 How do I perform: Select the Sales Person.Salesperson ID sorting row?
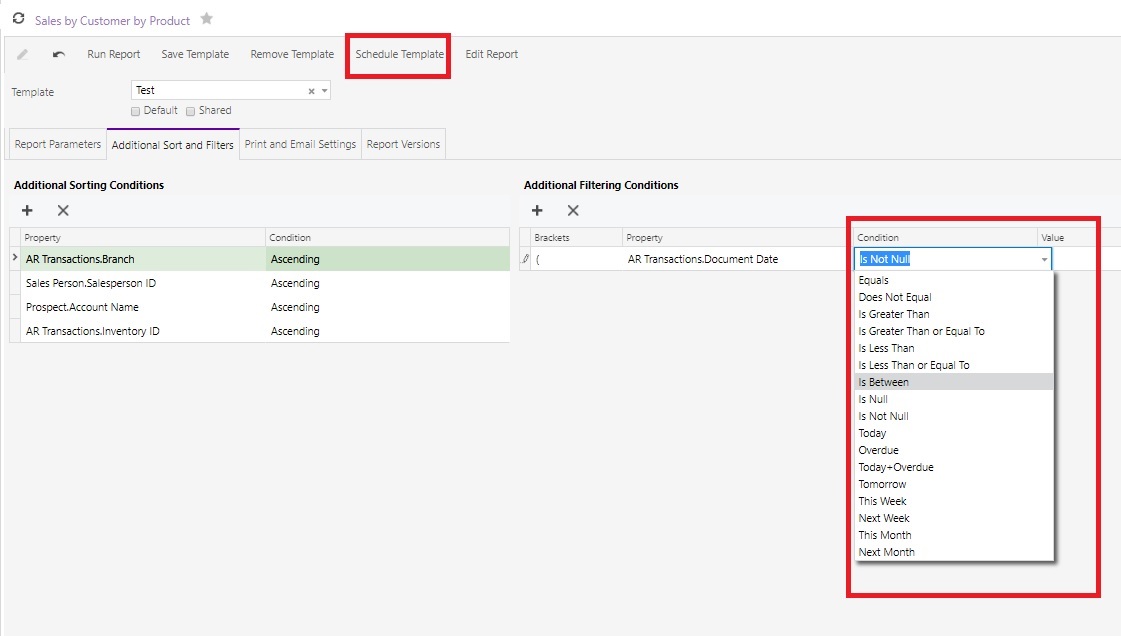tap(91, 283)
